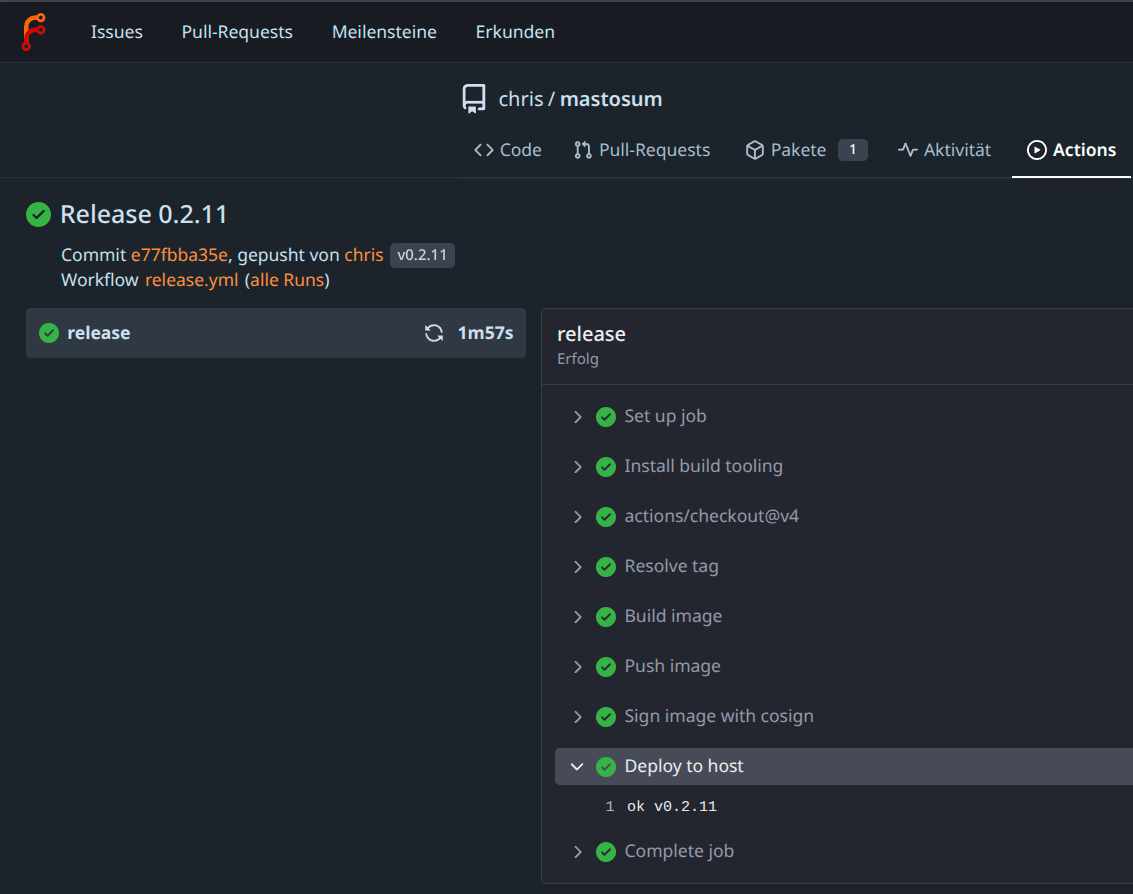Click the green check on Resolve tag
This screenshot has width=1133, height=894.
[606, 567]
